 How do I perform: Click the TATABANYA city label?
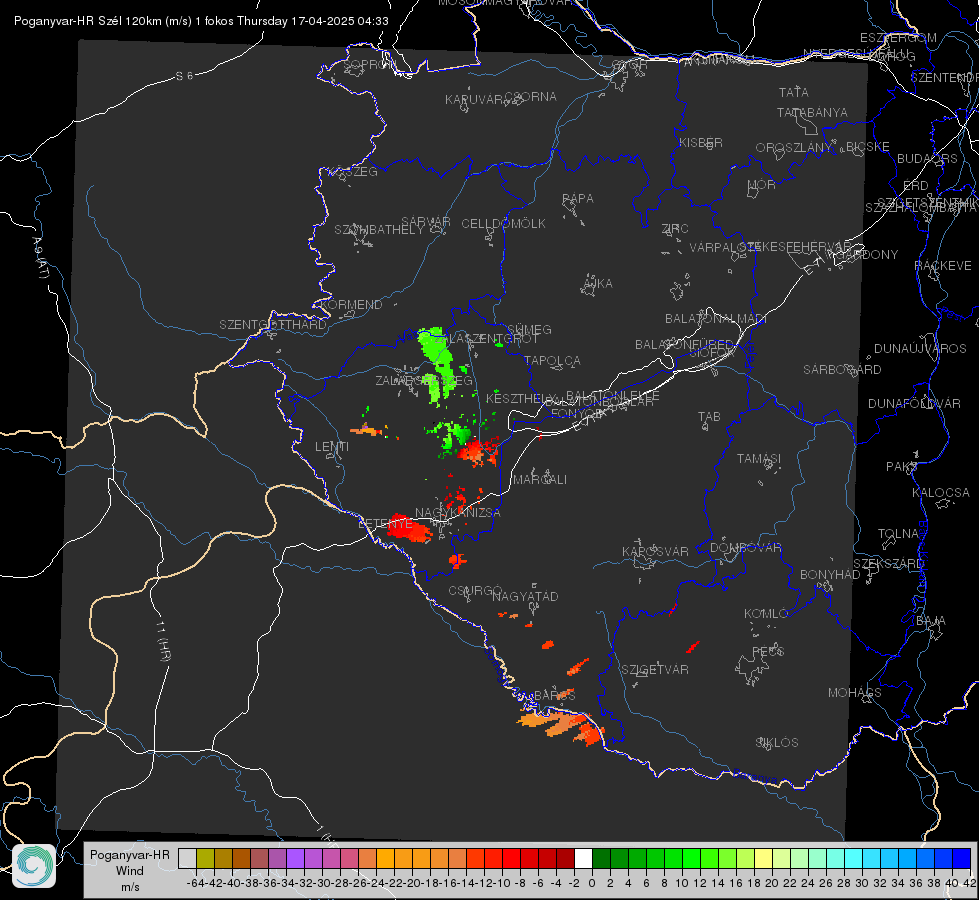point(812,112)
